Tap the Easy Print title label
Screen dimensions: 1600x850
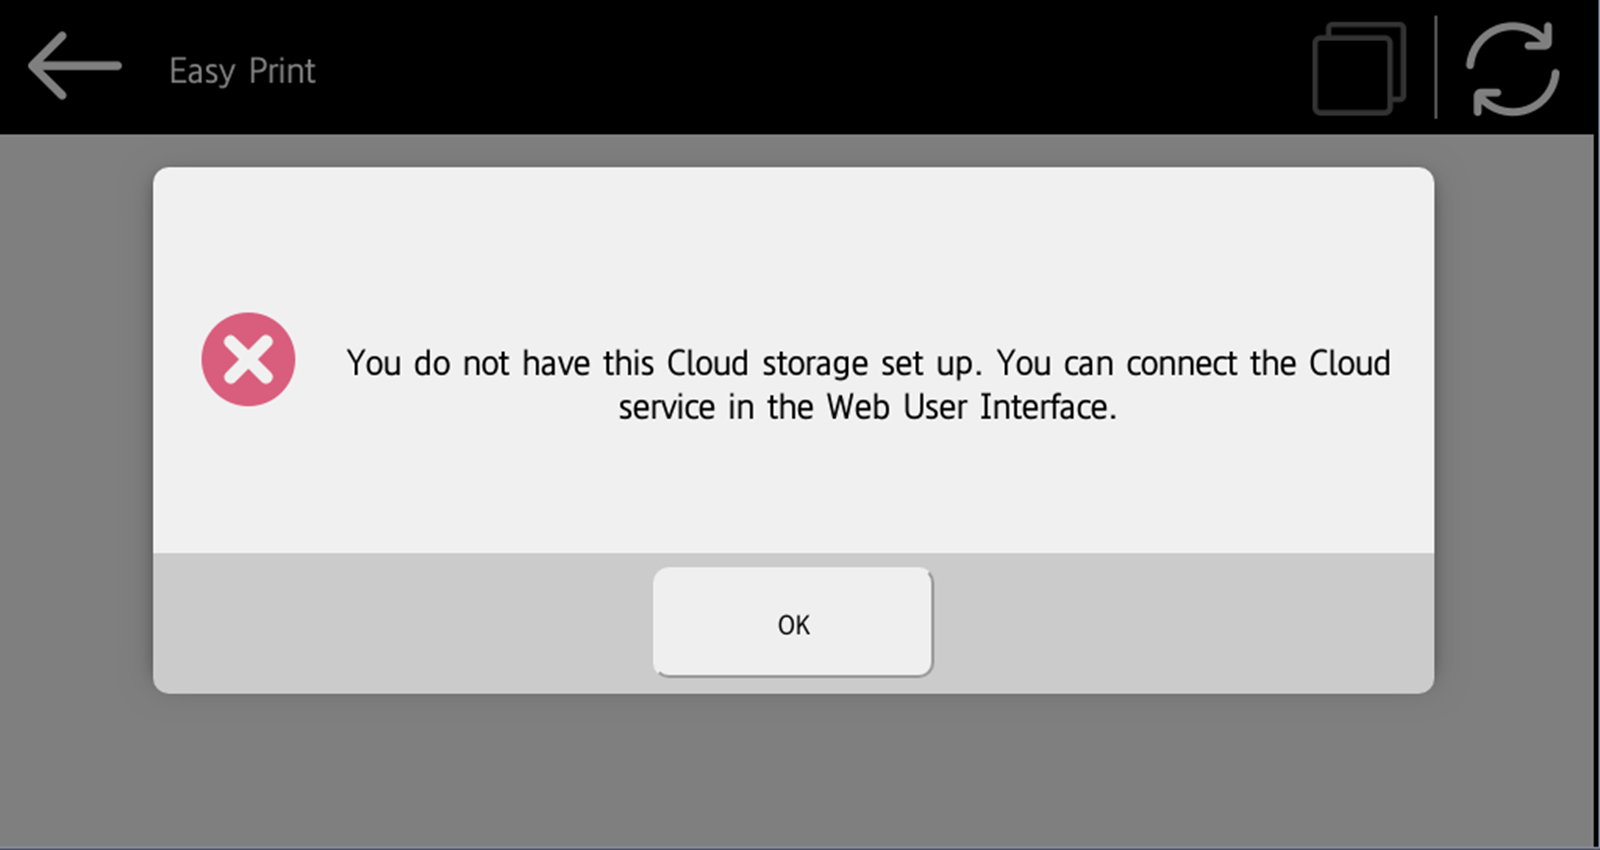241,70
